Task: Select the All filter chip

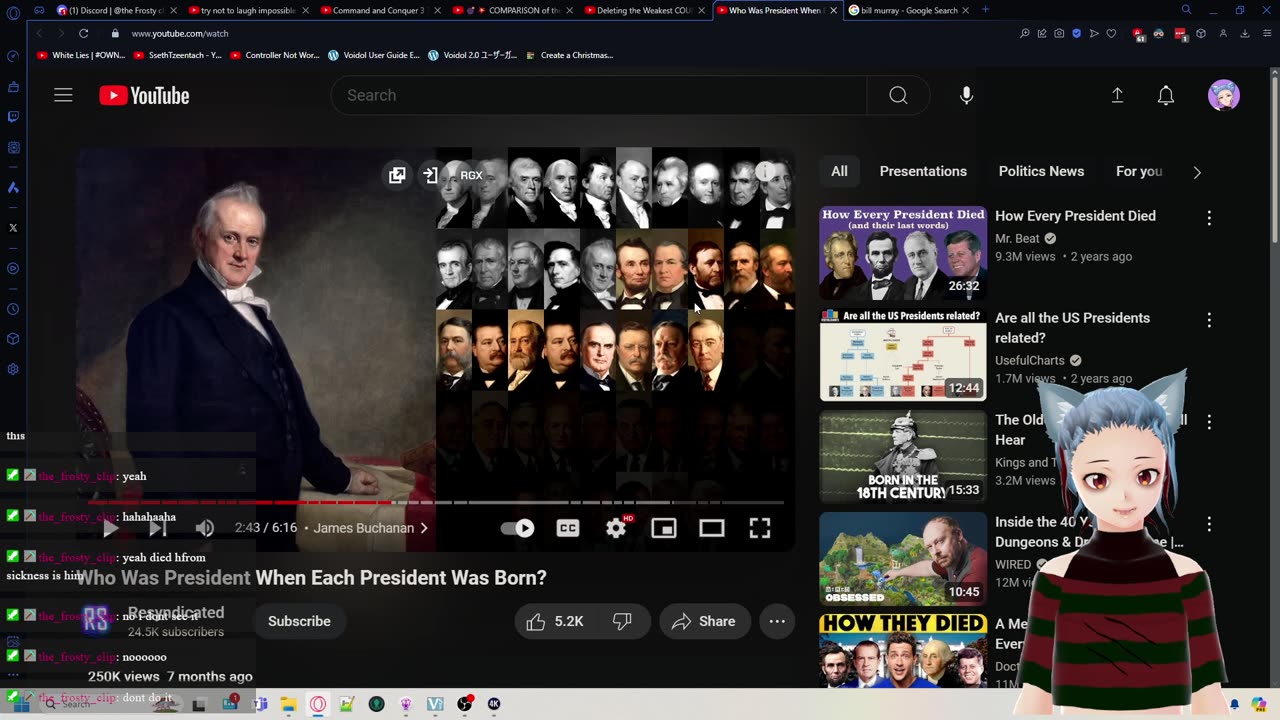Action: [x=839, y=171]
